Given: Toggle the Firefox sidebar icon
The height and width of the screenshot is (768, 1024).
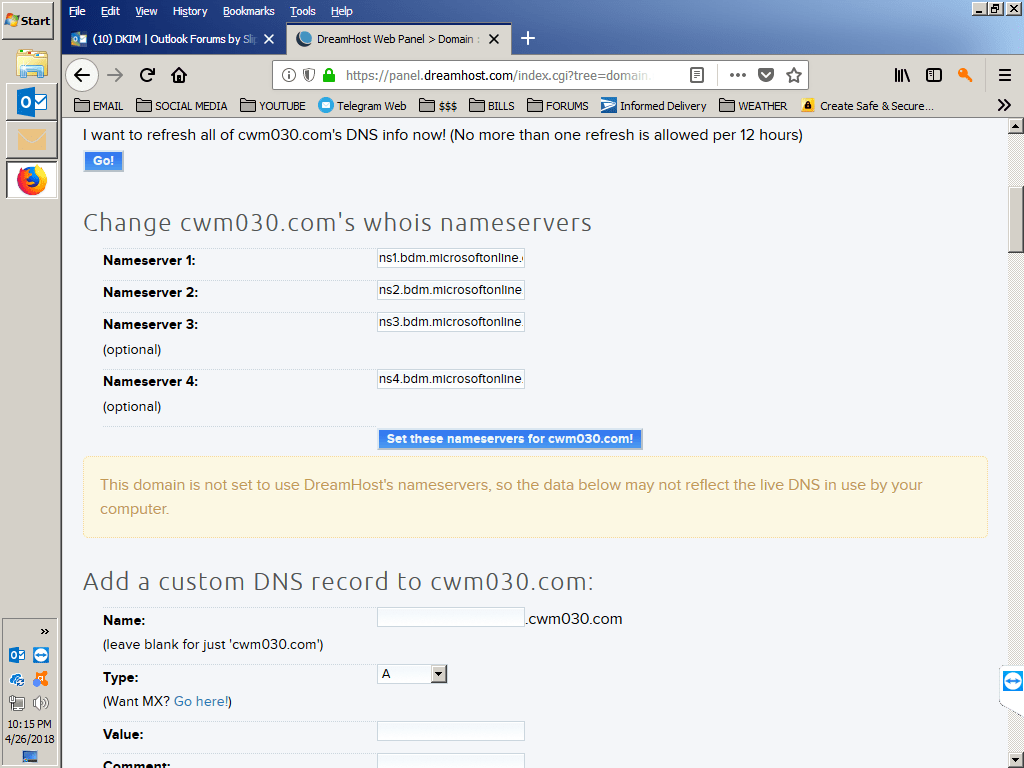Looking at the screenshot, I should pyautogui.click(x=933, y=74).
